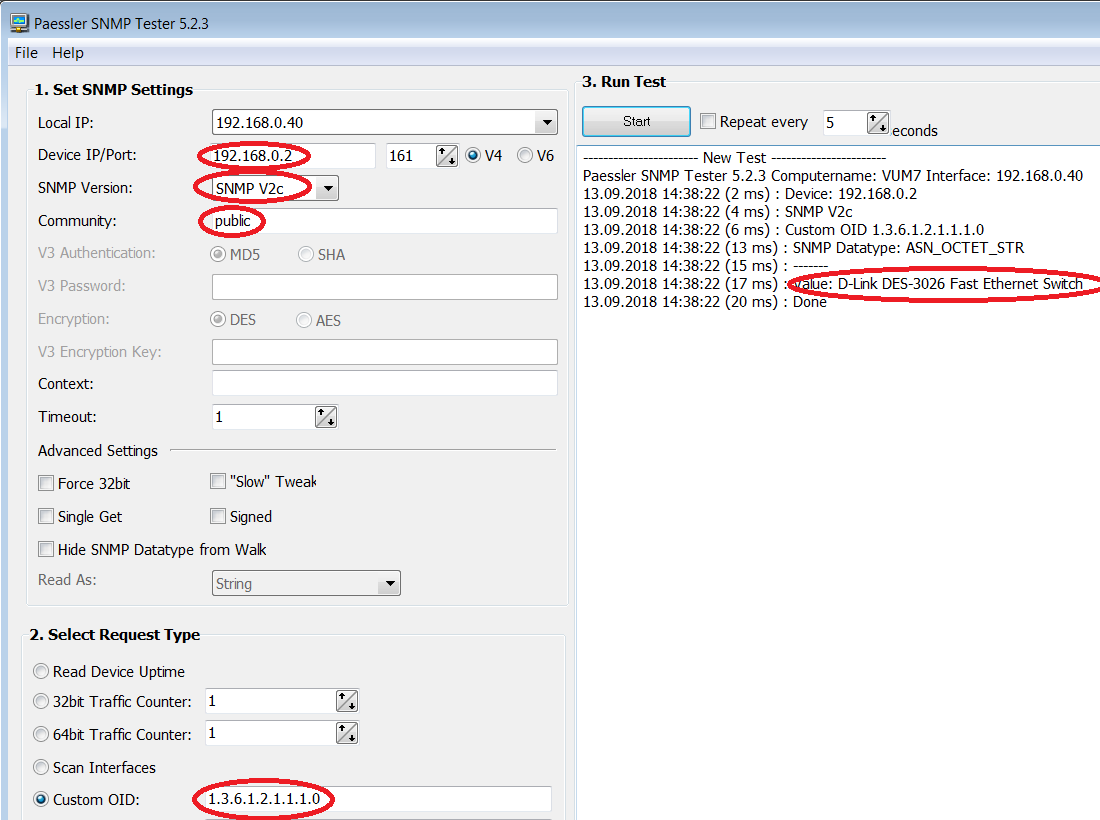
Task: Select Read Device Uptime option
Action: coord(41,671)
